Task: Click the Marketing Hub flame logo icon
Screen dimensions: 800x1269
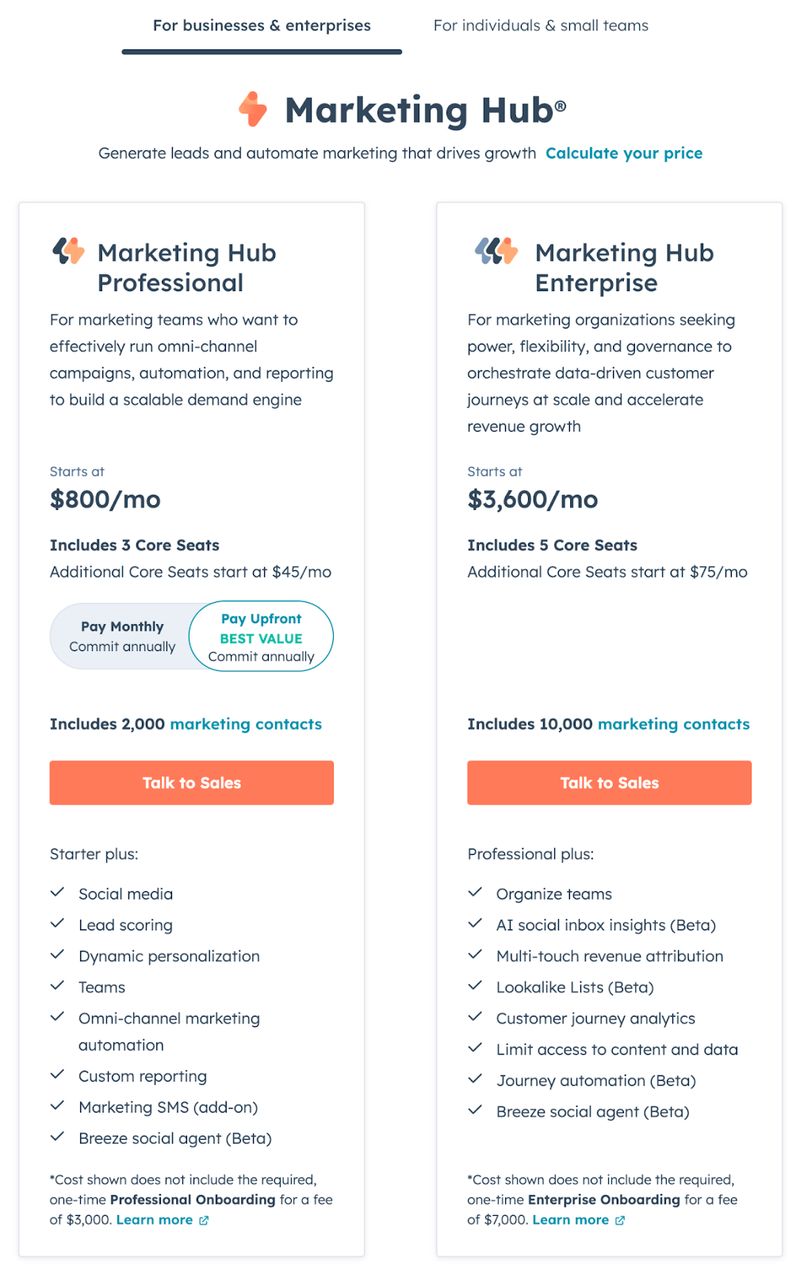Action: pos(252,110)
